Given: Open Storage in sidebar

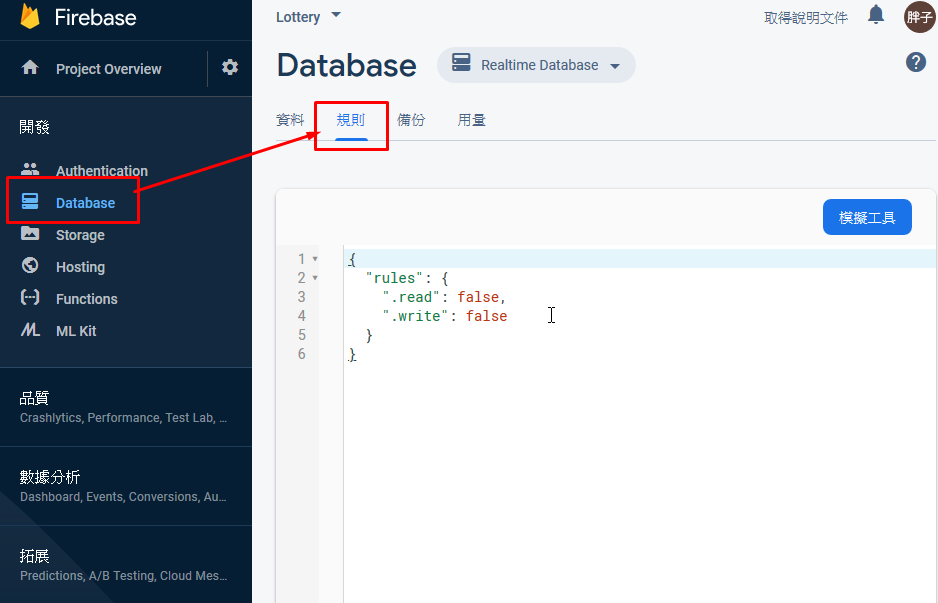Looking at the screenshot, I should [x=80, y=235].
